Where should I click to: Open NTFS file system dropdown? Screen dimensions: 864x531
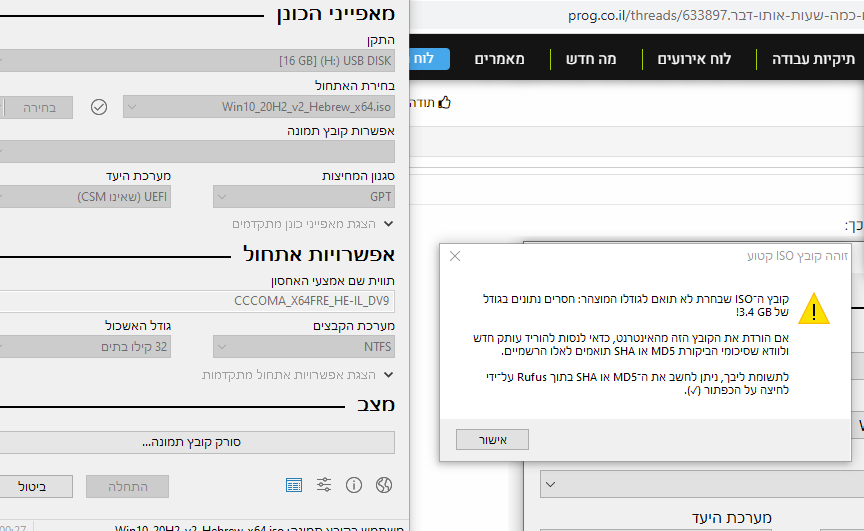coord(304,346)
